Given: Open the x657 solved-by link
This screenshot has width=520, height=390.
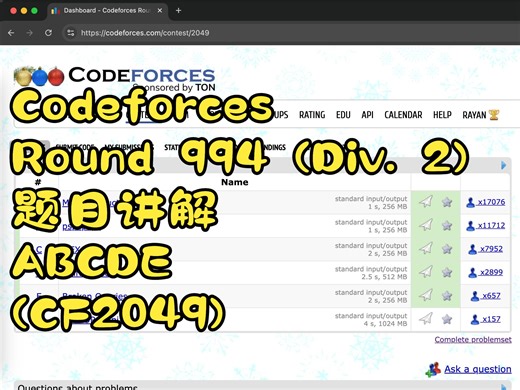Looking at the screenshot, I should coord(491,296).
